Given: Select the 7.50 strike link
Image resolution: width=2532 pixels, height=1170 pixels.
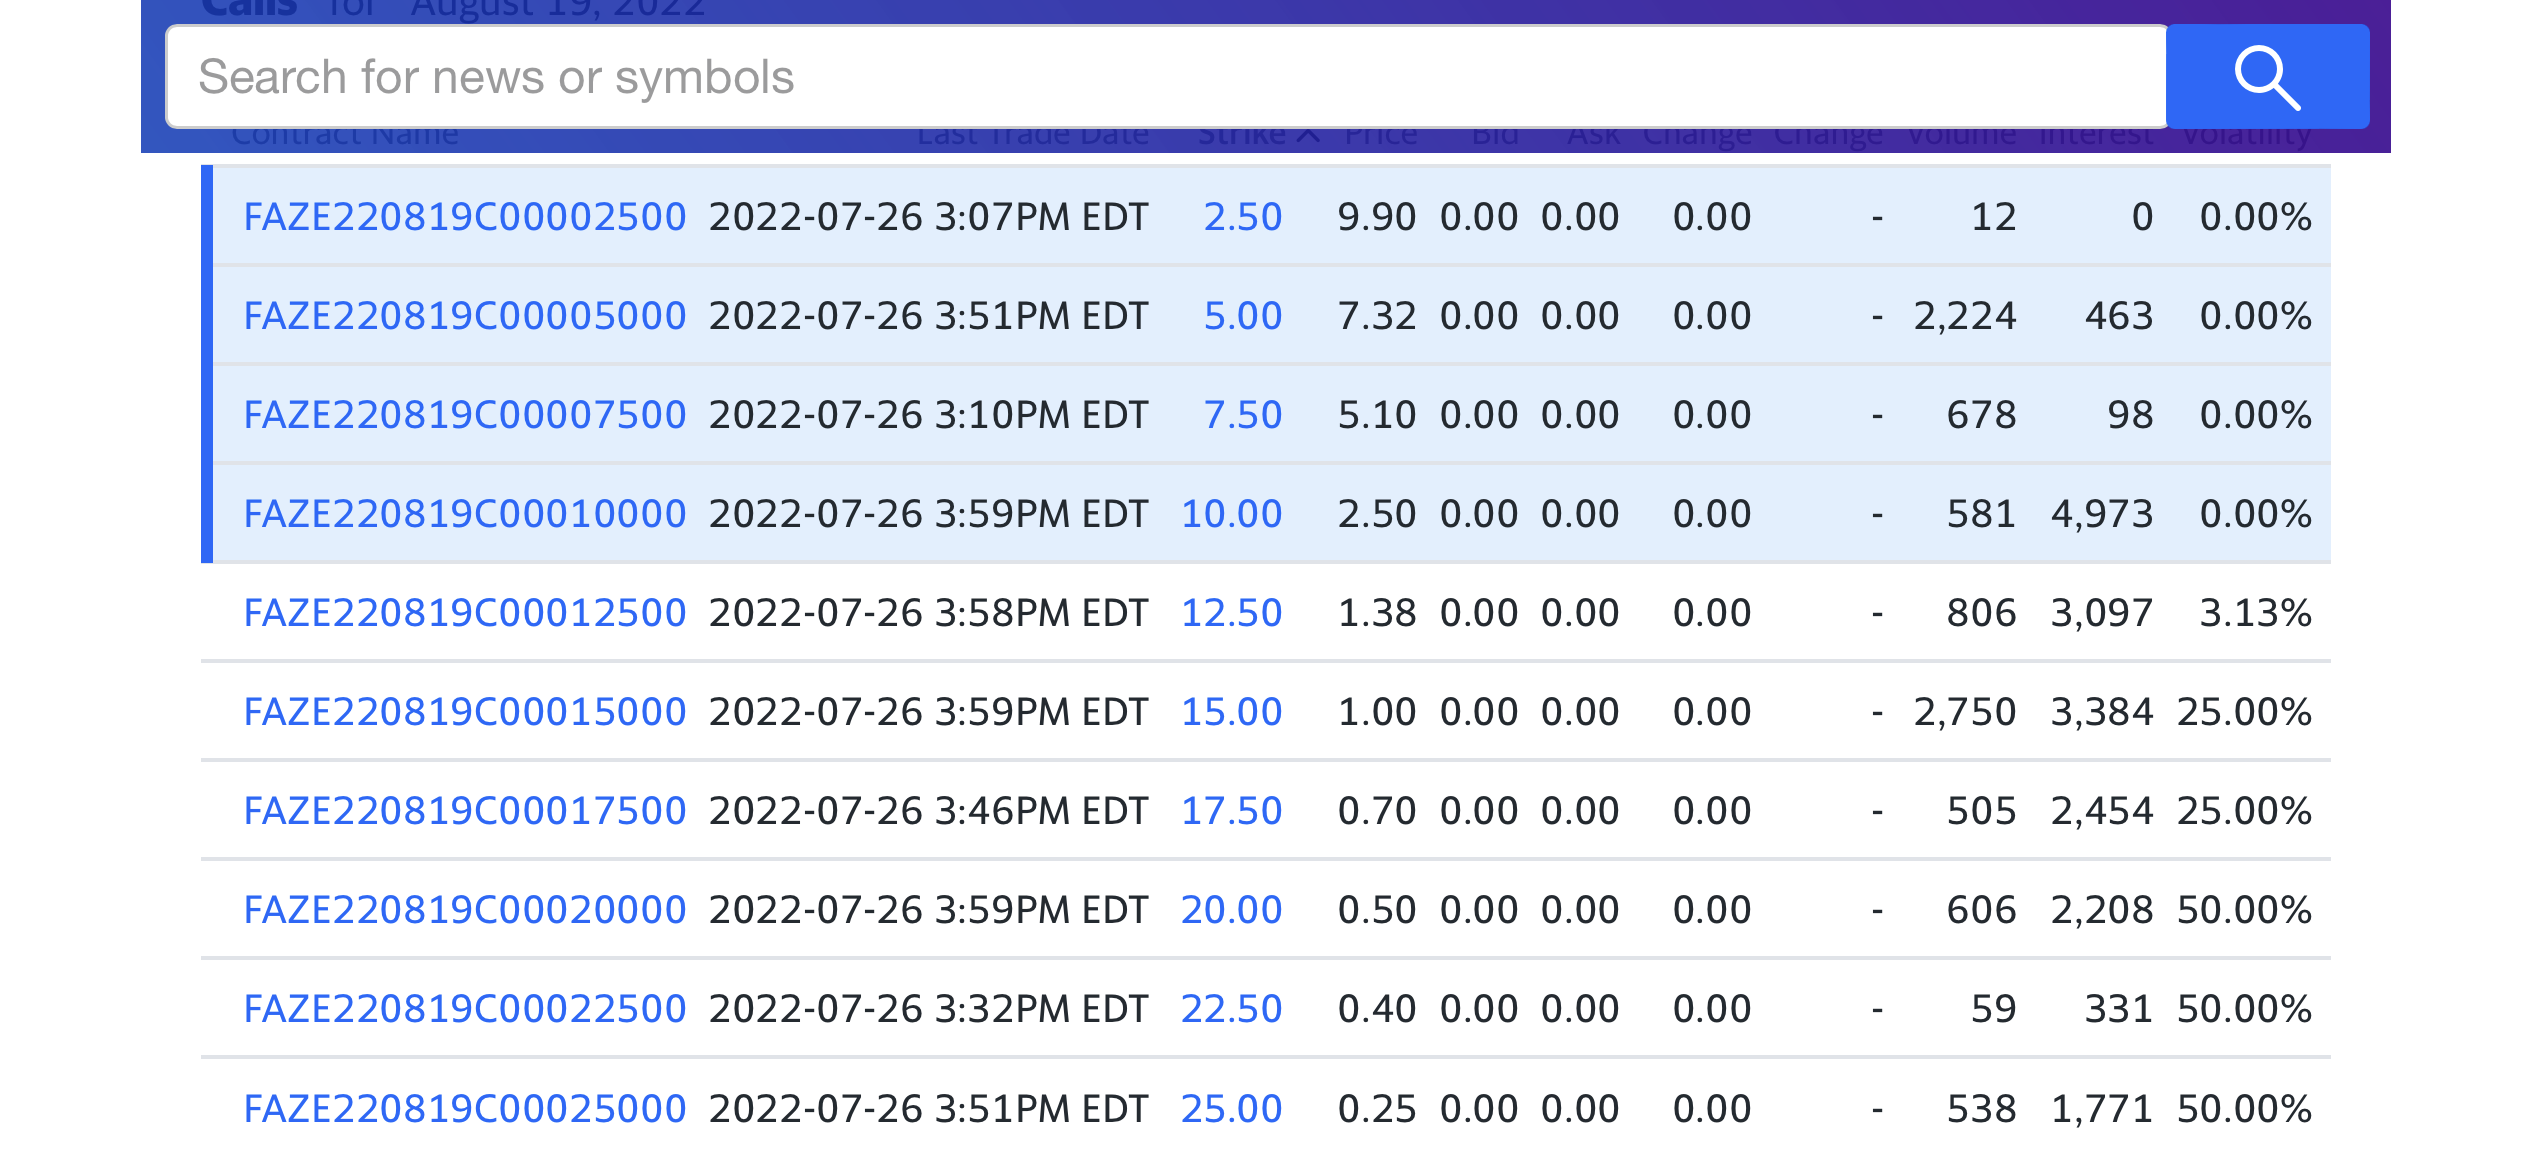Looking at the screenshot, I should (1242, 415).
